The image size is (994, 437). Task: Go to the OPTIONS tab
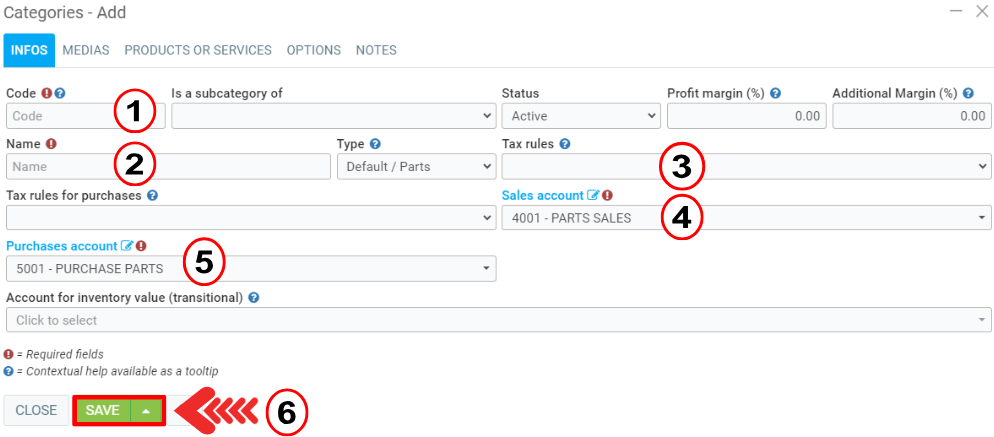[314, 50]
